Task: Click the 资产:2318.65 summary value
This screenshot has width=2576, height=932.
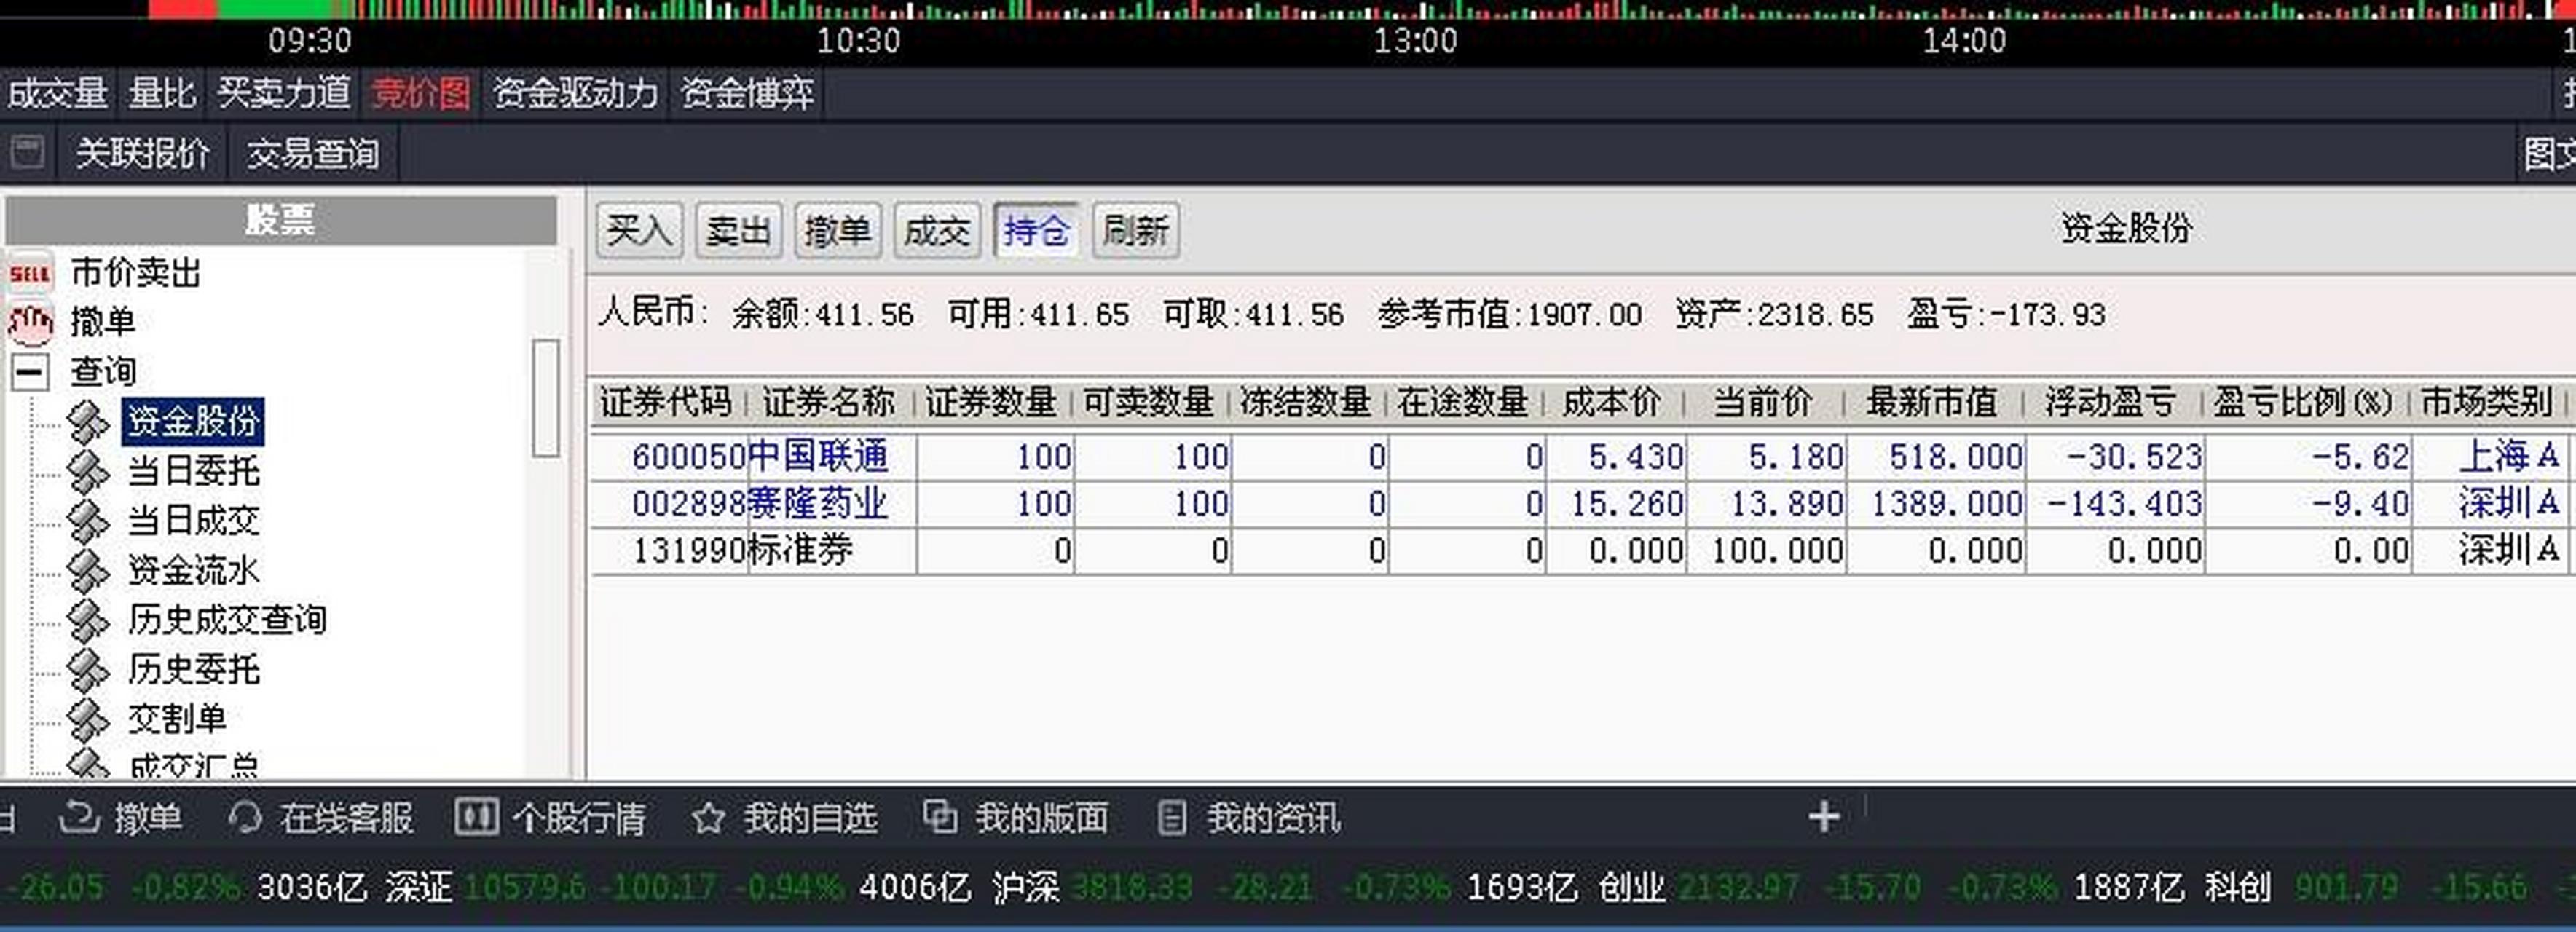Action: coord(1774,315)
